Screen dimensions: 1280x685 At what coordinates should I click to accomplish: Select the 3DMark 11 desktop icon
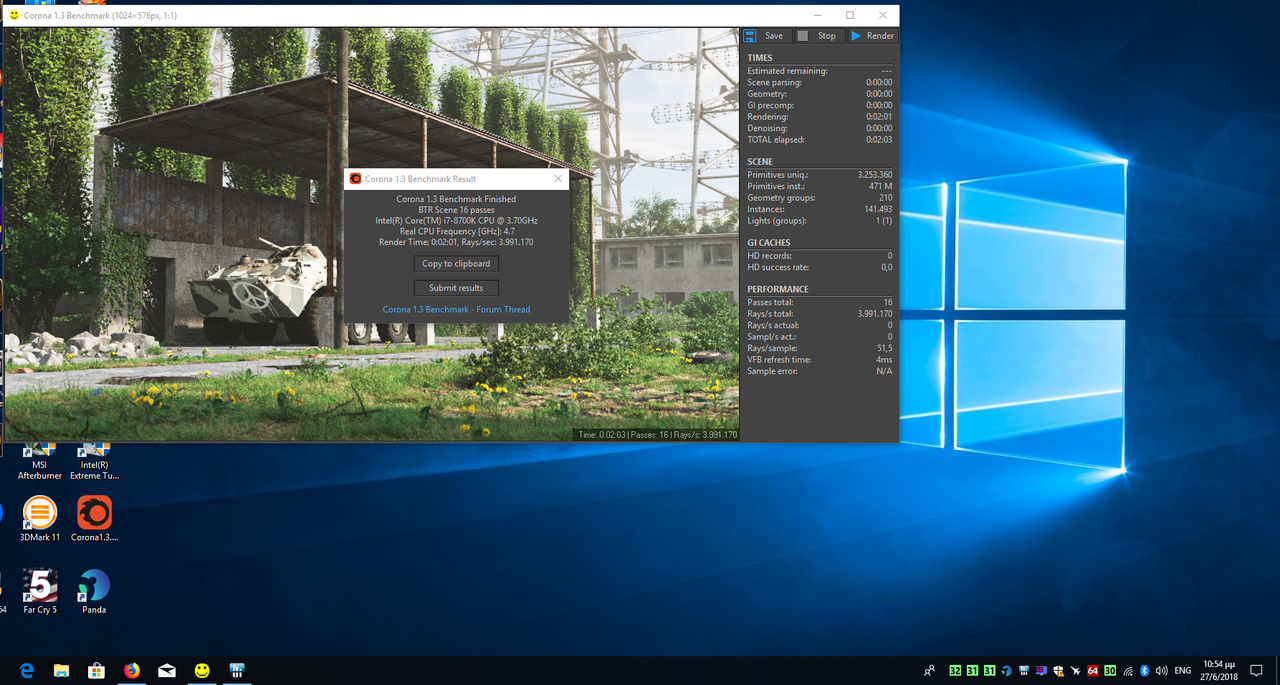pyautogui.click(x=40, y=520)
